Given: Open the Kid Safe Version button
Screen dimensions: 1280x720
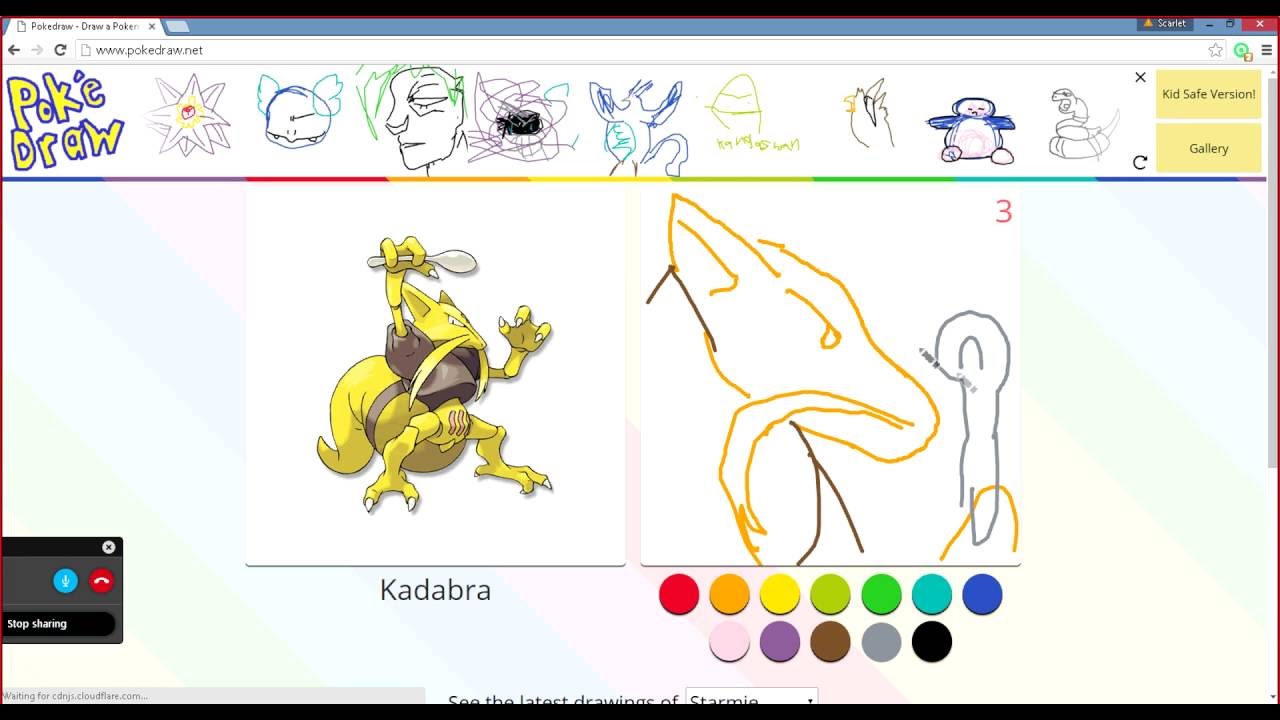Looking at the screenshot, I should tap(1208, 94).
